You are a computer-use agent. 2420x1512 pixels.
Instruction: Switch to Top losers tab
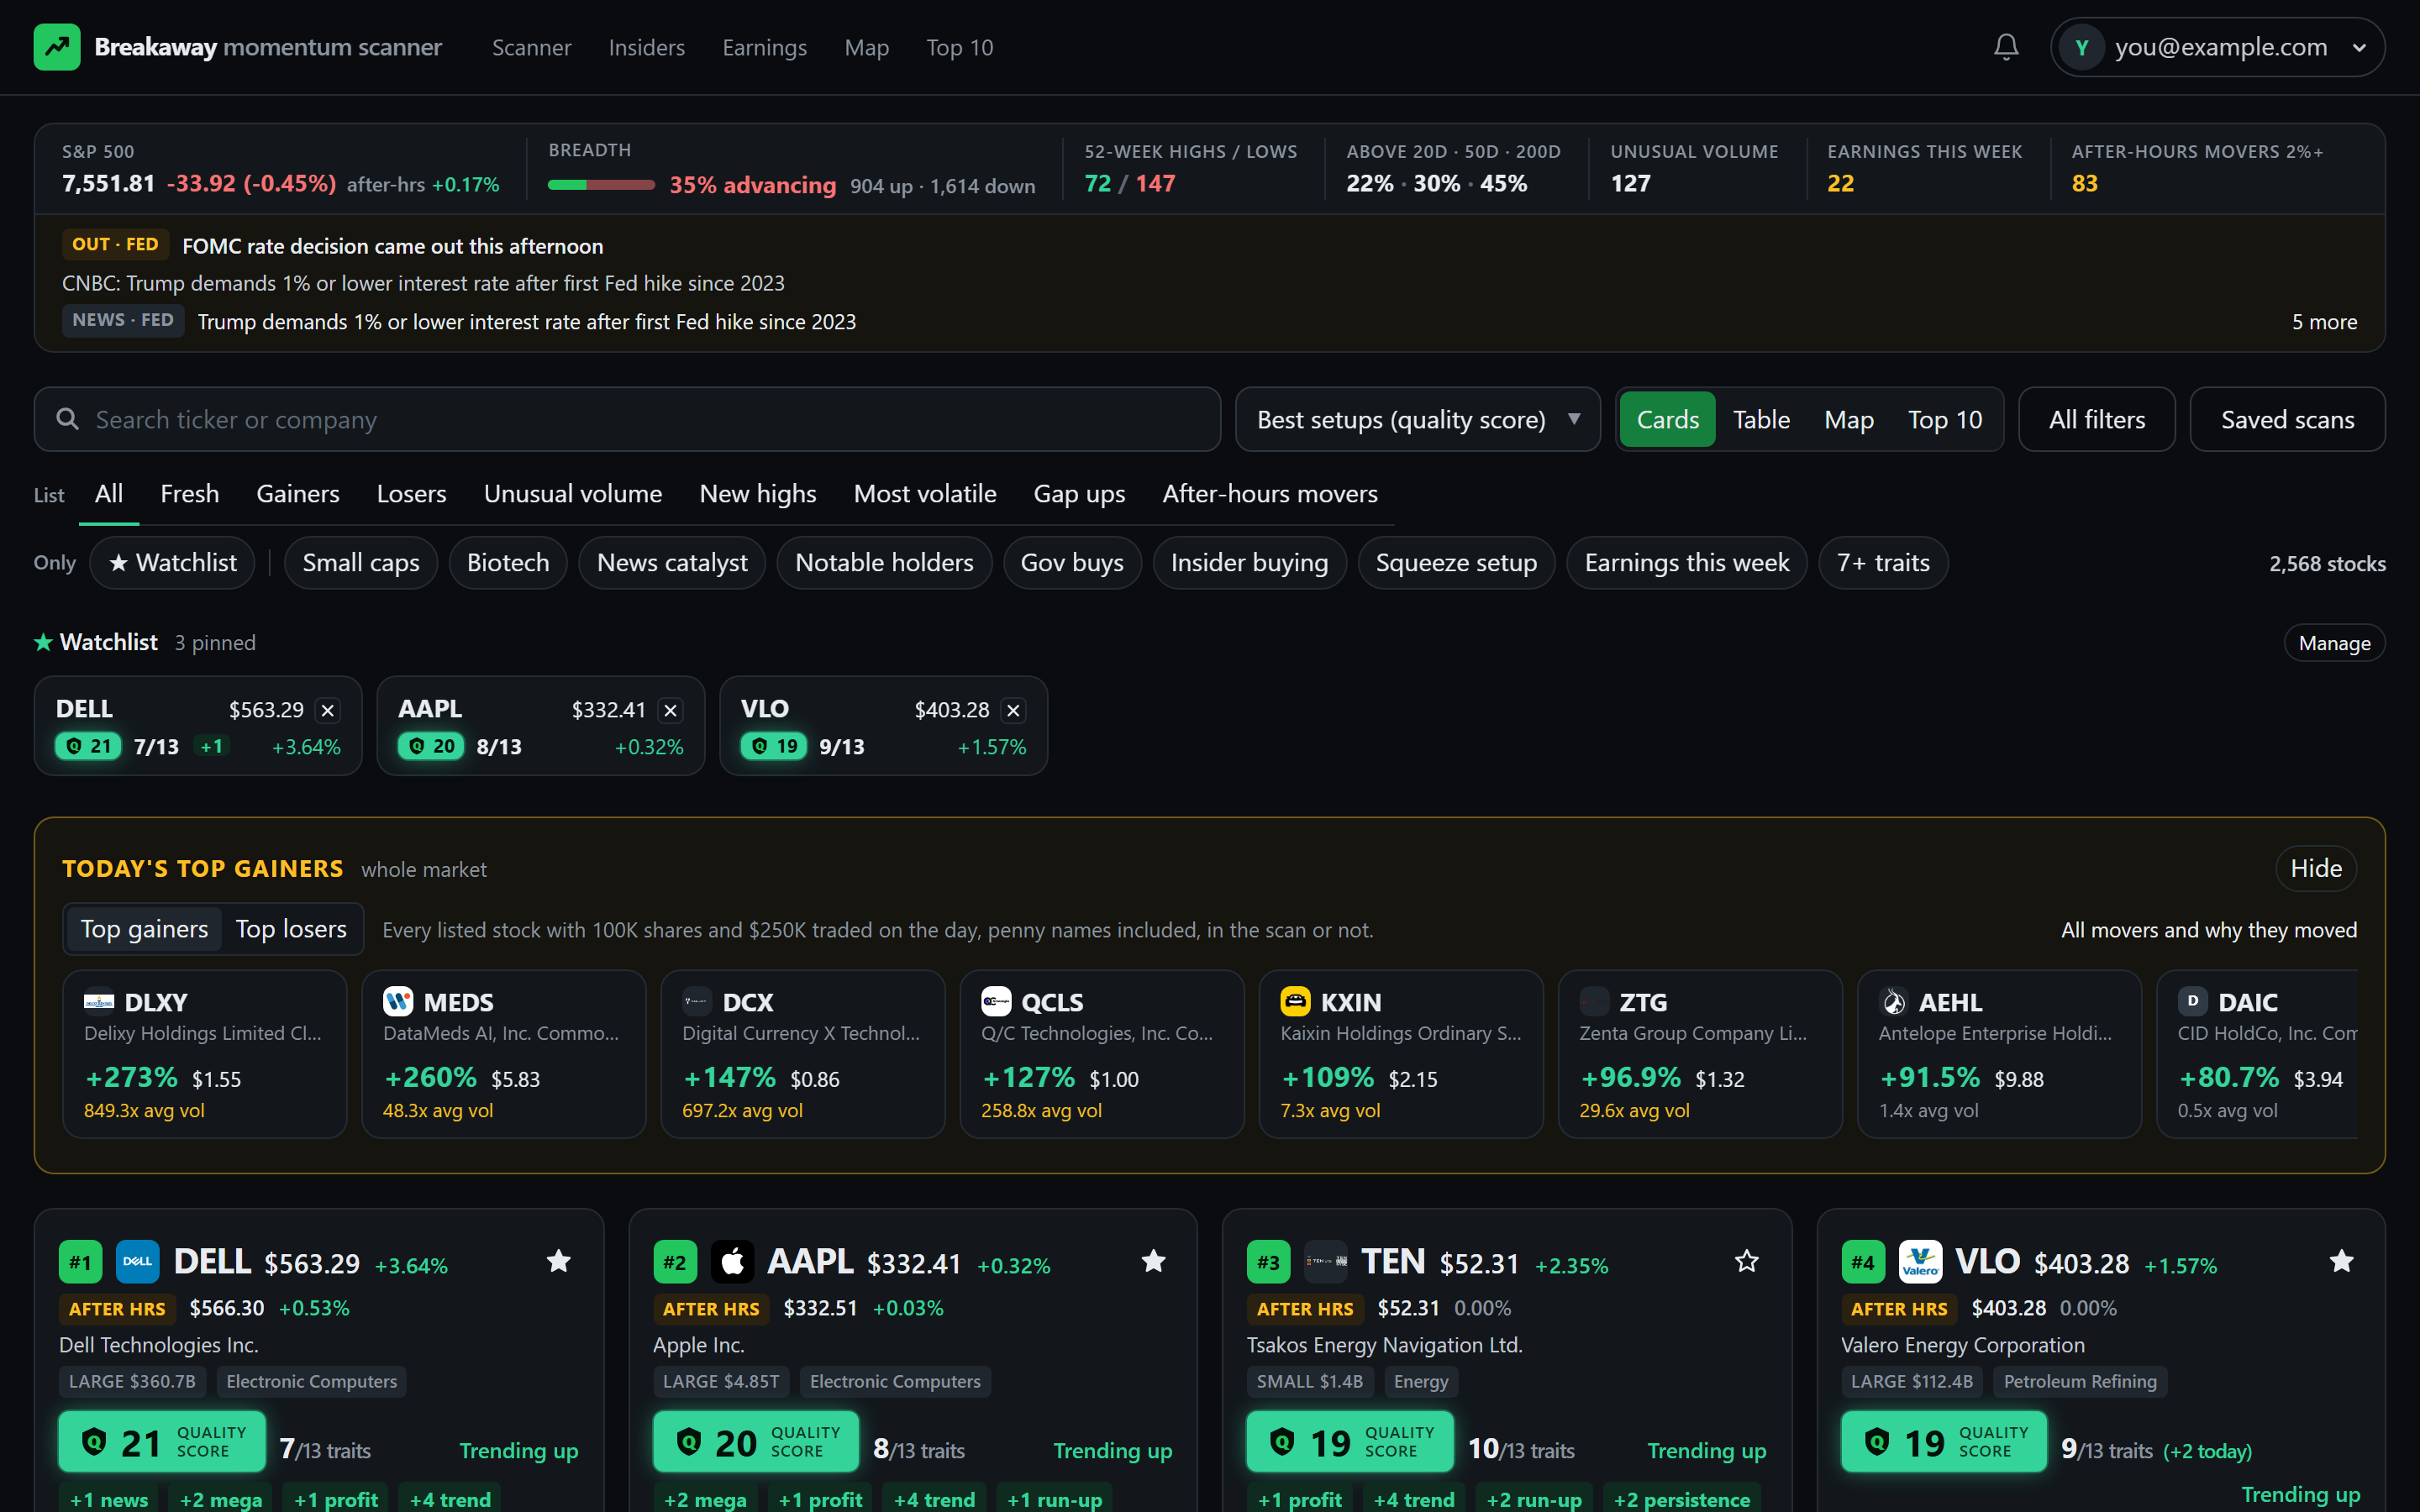click(291, 929)
